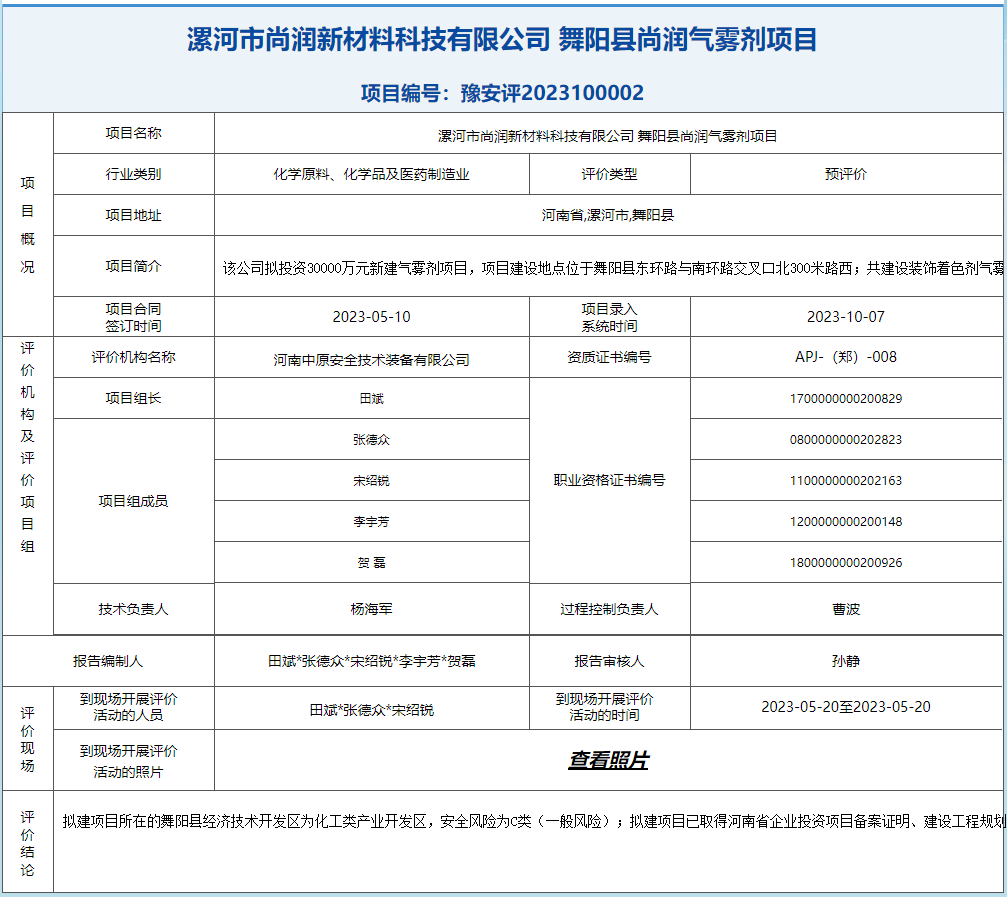Select certificate number 1800000000200926
Image resolution: width=1007 pixels, height=897 pixels.
[x=846, y=562]
